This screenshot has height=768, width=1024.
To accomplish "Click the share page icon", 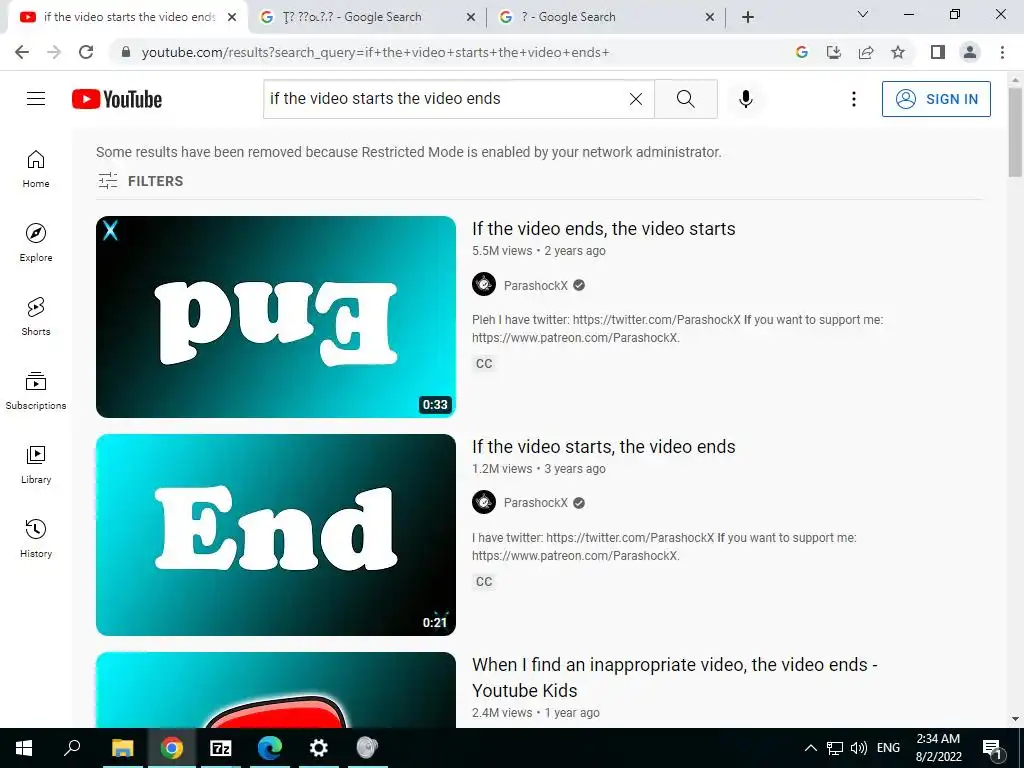I will [x=866, y=52].
